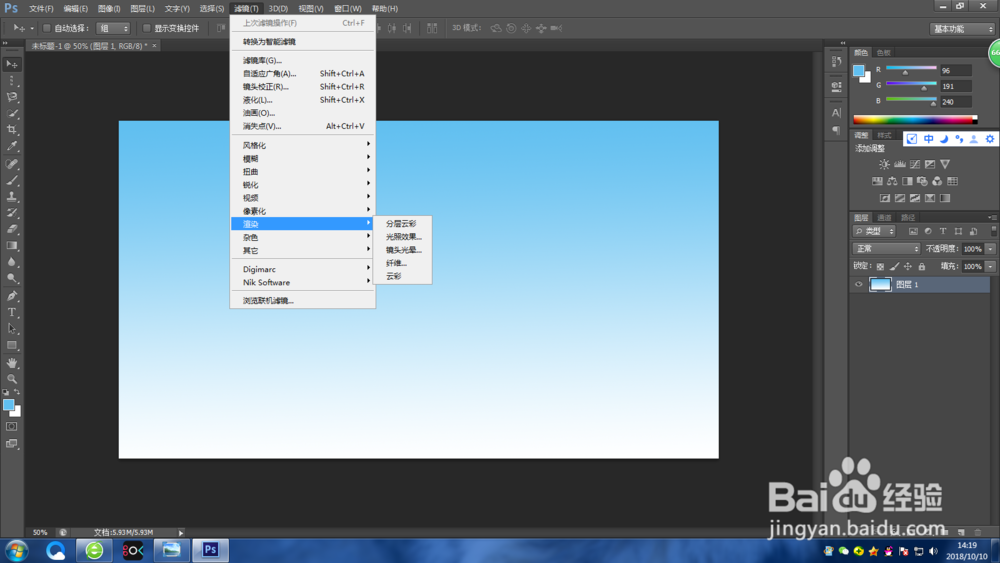Image resolution: width=1000 pixels, height=563 pixels.
Task: Add a Levels adjustment layer
Action: 900,165
